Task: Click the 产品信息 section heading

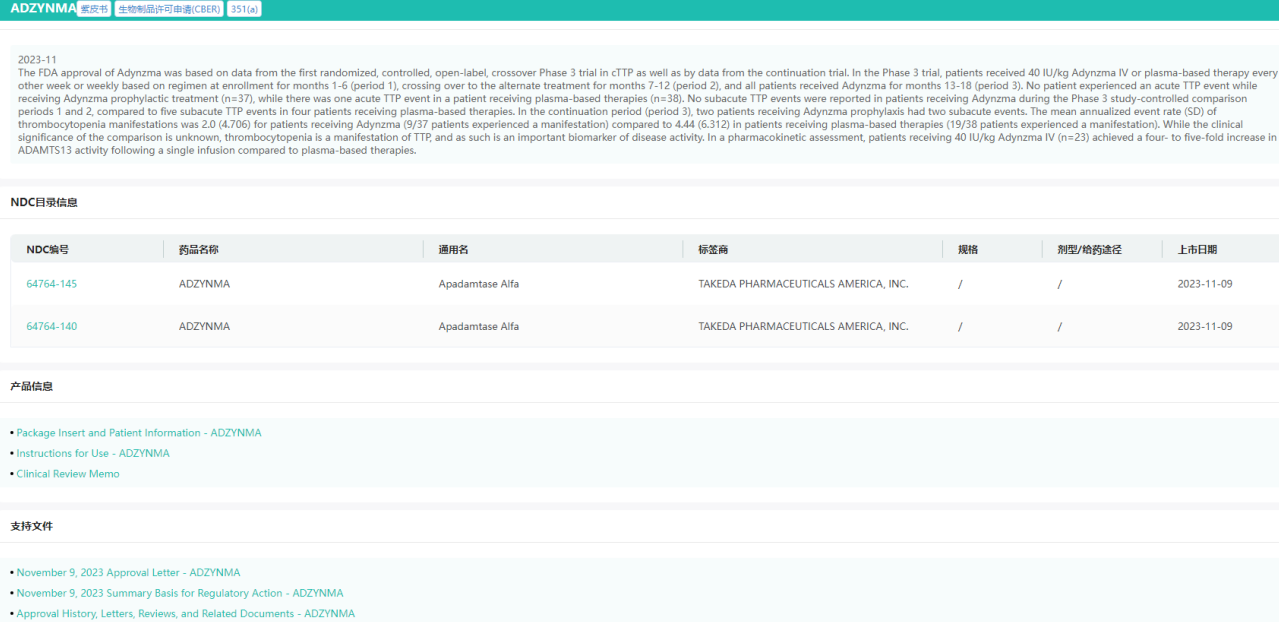Action: pyautogui.click(x=32, y=386)
